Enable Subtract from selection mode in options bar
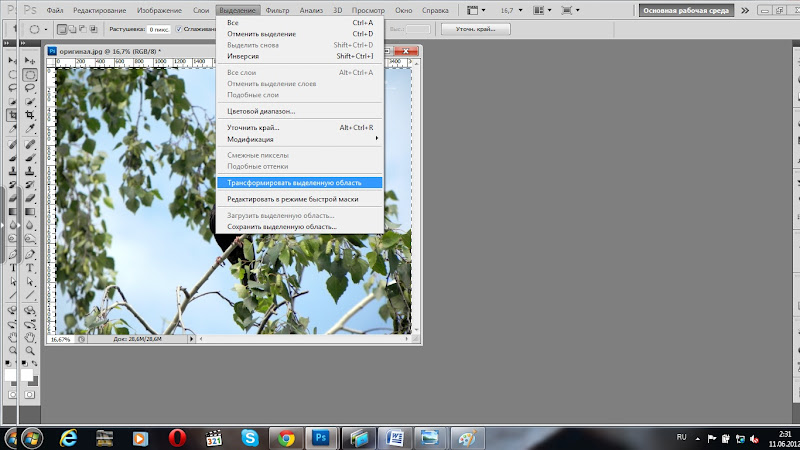Screen dimensions: 800x450 83,29
